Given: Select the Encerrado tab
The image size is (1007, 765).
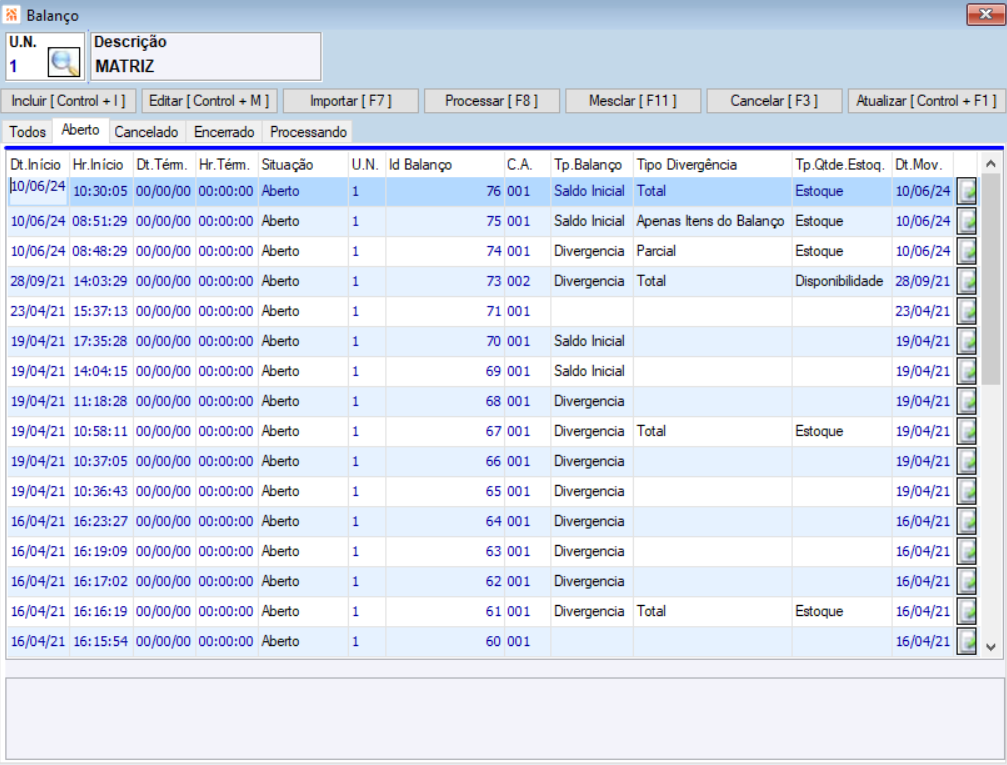Looking at the screenshot, I should [225, 132].
